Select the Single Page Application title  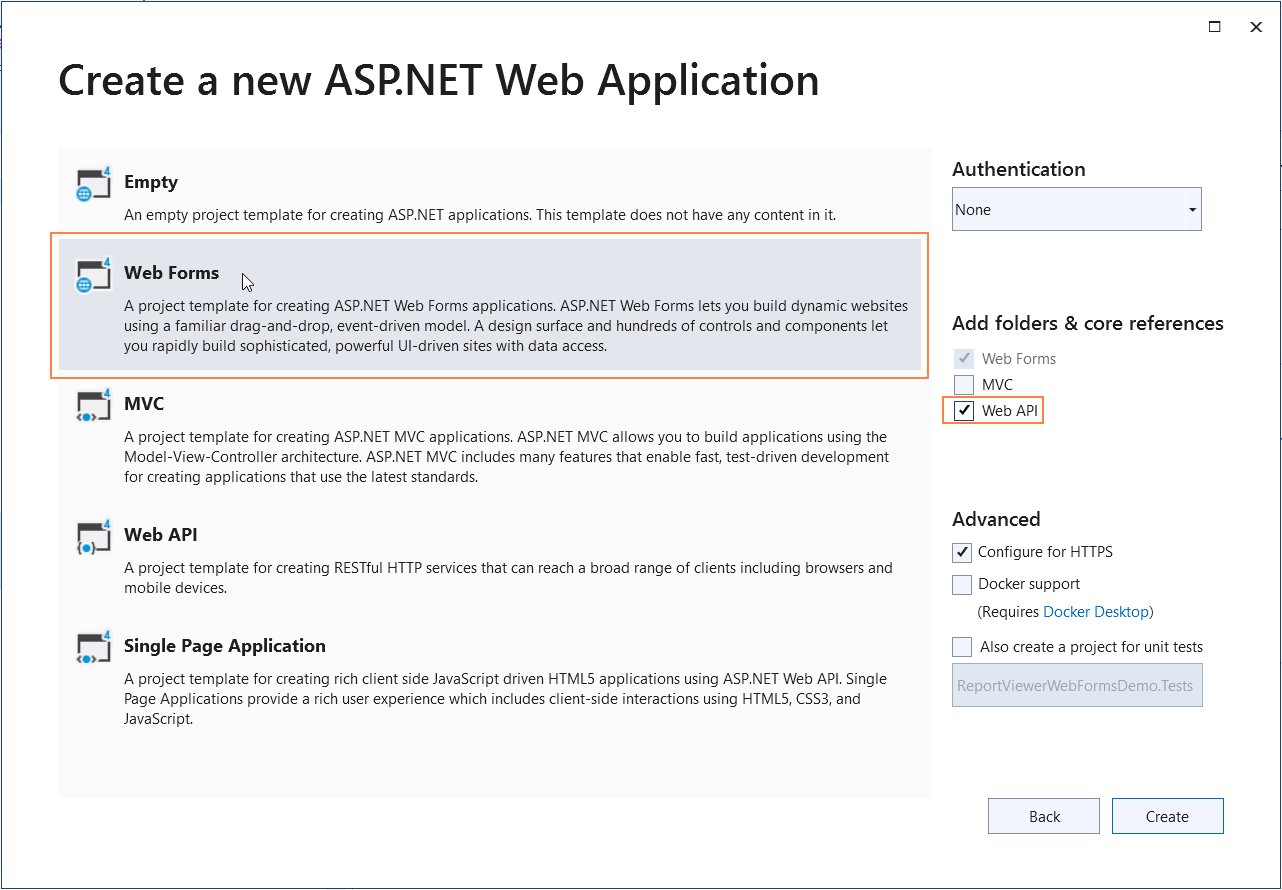225,646
